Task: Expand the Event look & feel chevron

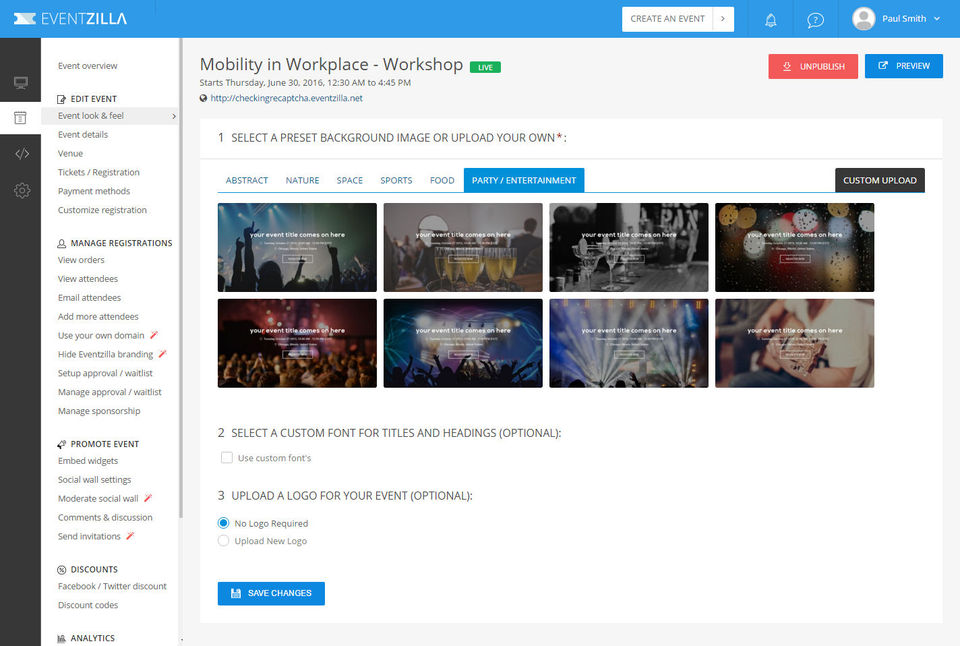Action: point(174,116)
